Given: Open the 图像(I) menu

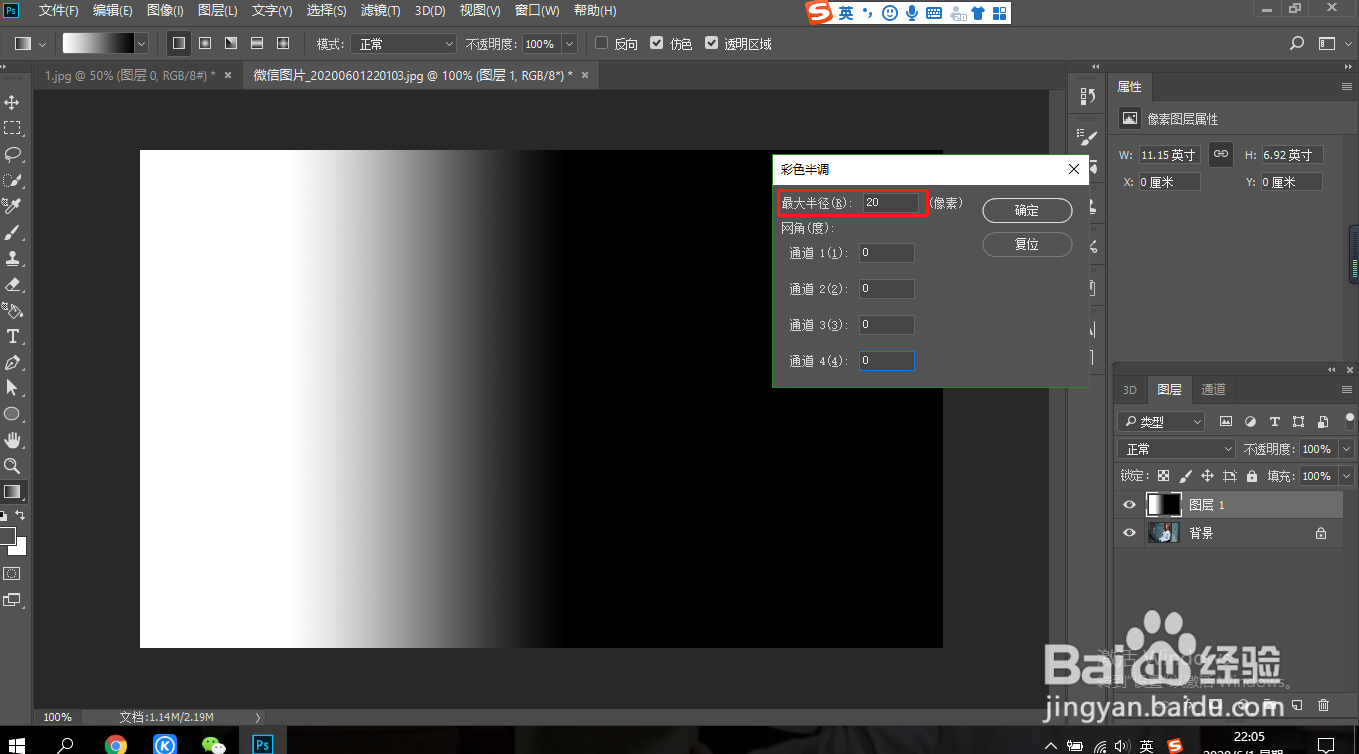Looking at the screenshot, I should coord(165,11).
